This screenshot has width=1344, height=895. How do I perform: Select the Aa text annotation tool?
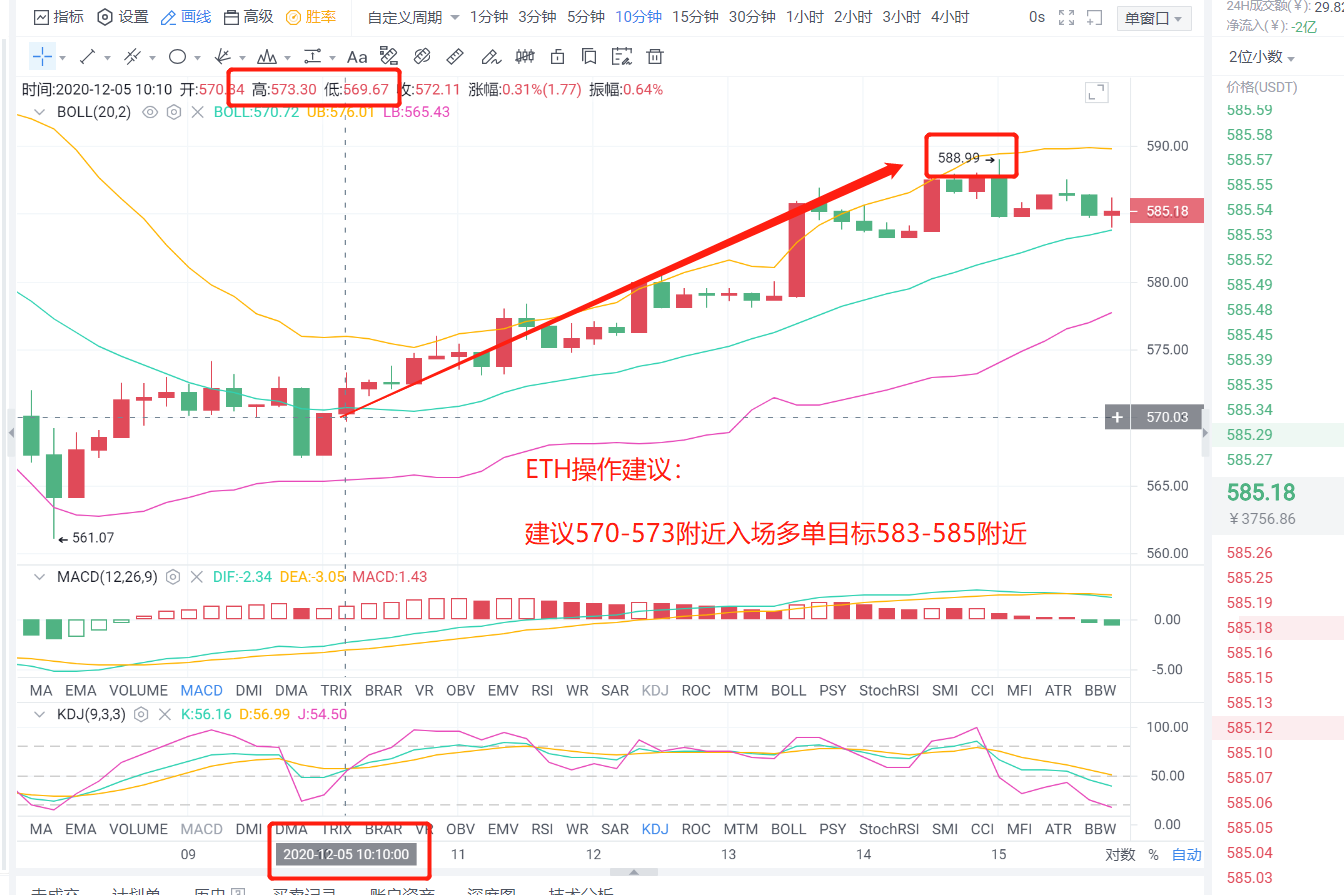pyautogui.click(x=356, y=57)
